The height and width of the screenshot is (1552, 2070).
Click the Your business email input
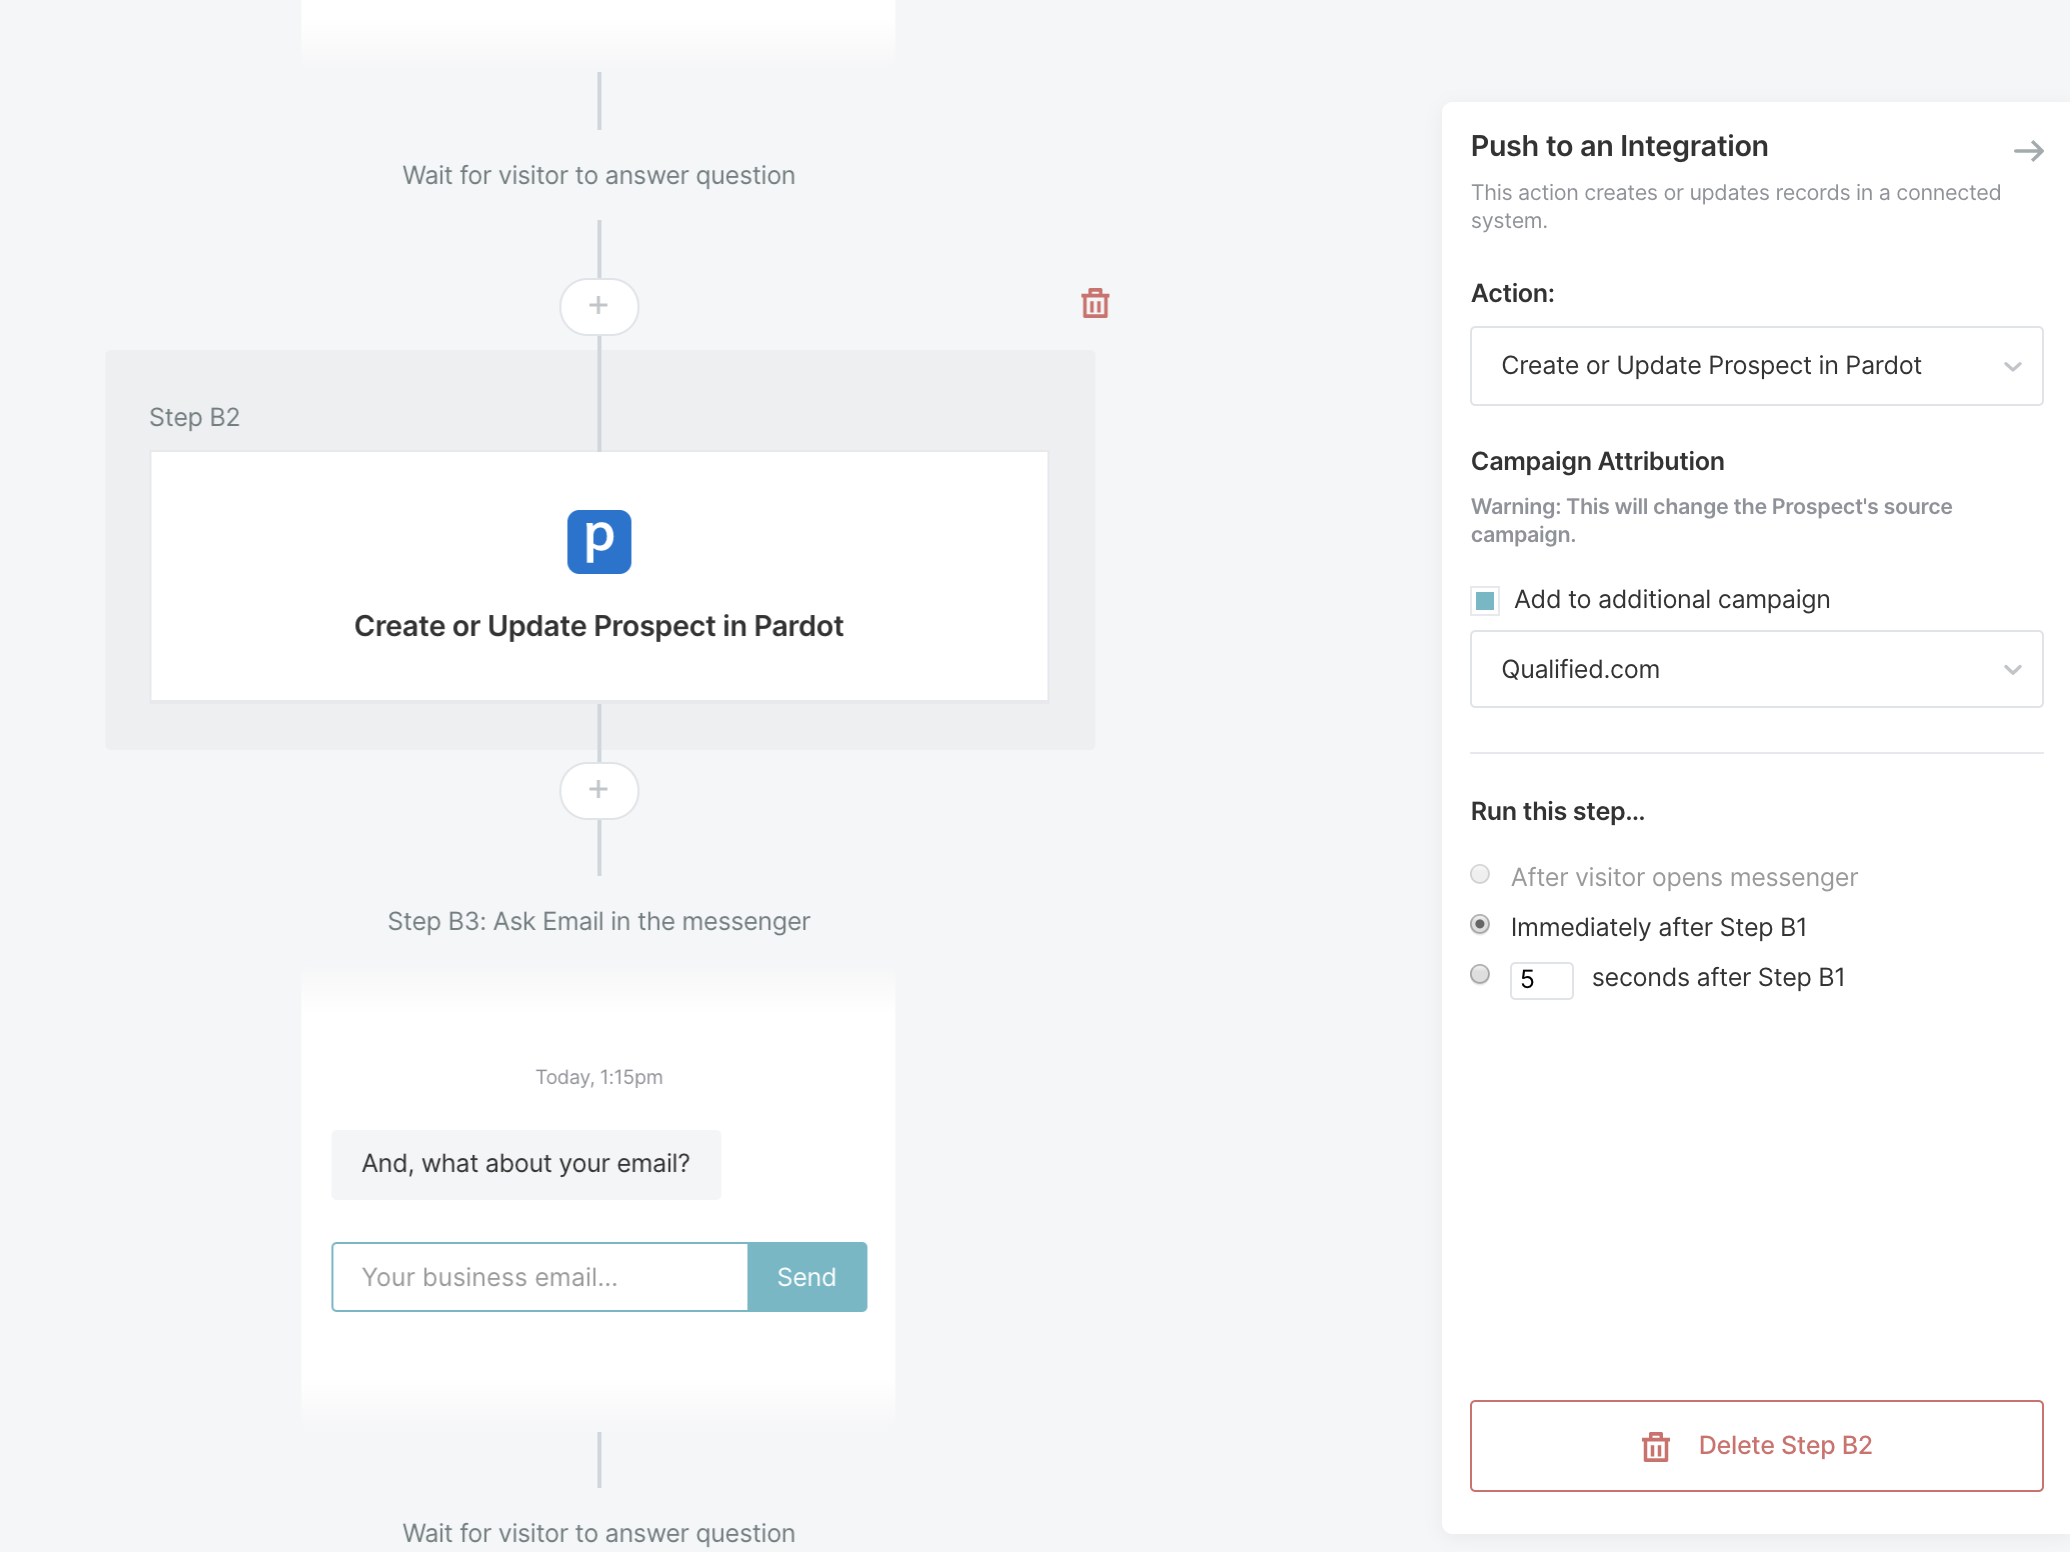pos(540,1277)
